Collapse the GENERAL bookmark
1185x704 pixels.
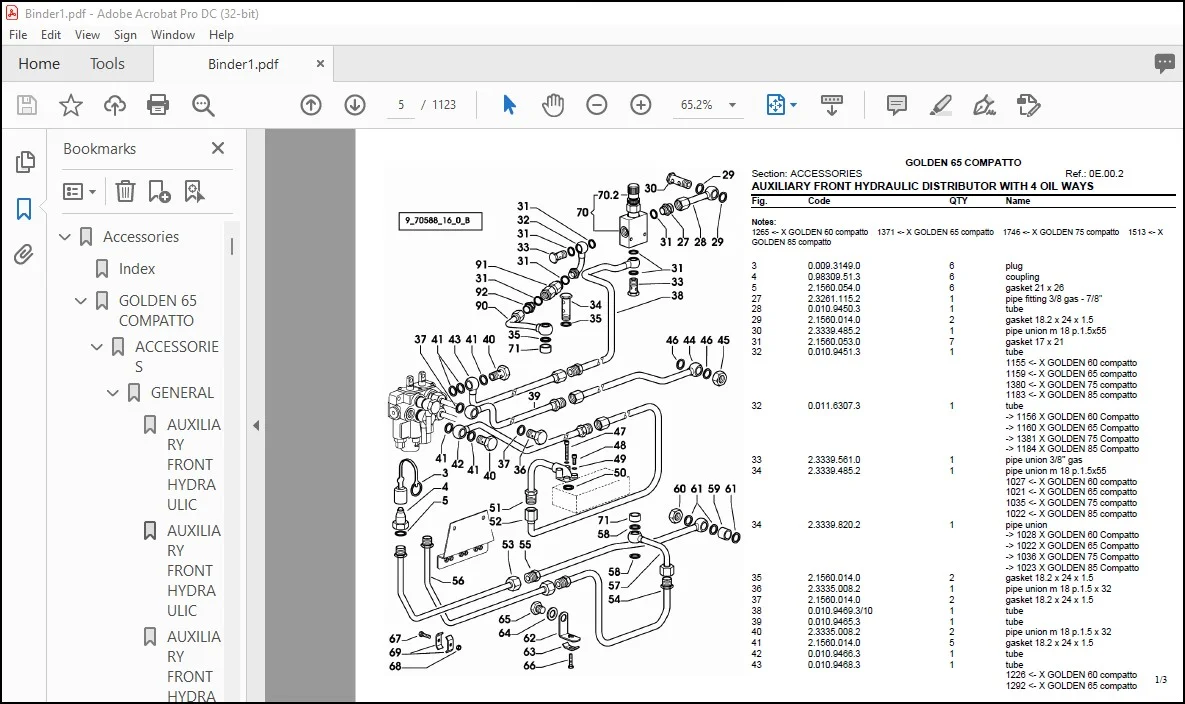[x=113, y=393]
